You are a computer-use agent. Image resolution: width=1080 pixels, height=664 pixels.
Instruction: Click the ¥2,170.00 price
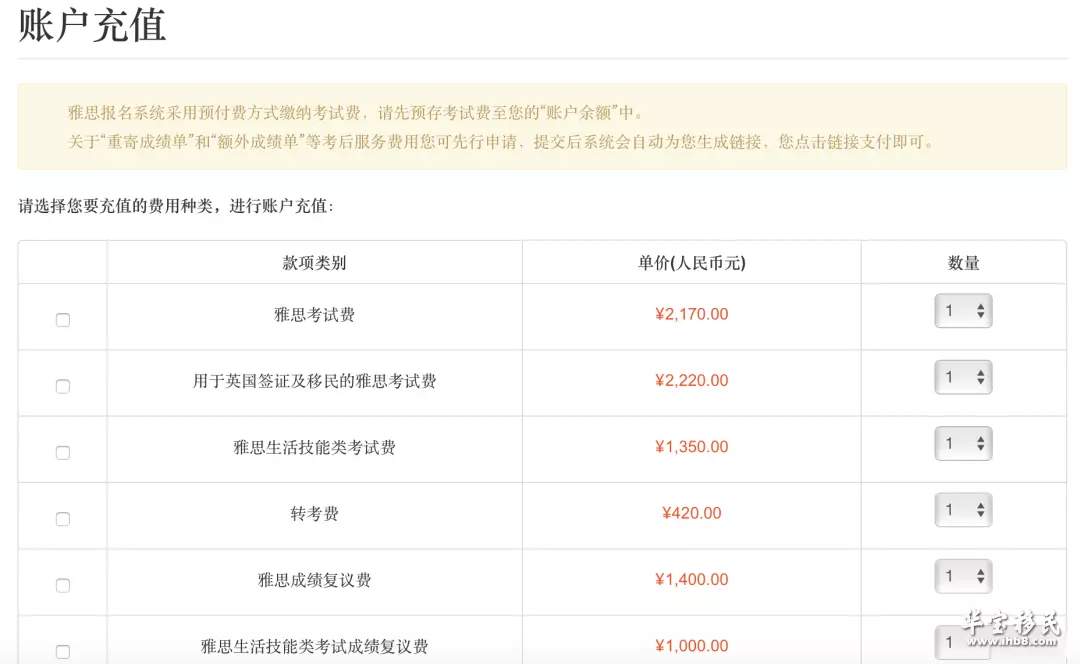tap(692, 314)
